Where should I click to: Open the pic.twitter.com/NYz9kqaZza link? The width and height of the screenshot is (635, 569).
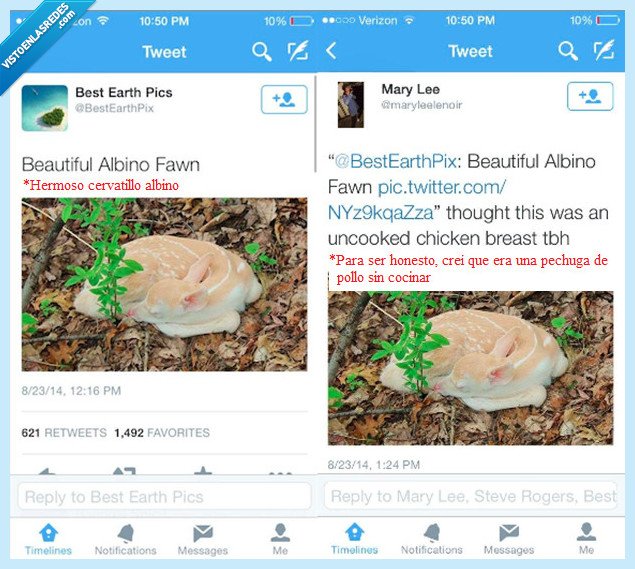(417, 200)
